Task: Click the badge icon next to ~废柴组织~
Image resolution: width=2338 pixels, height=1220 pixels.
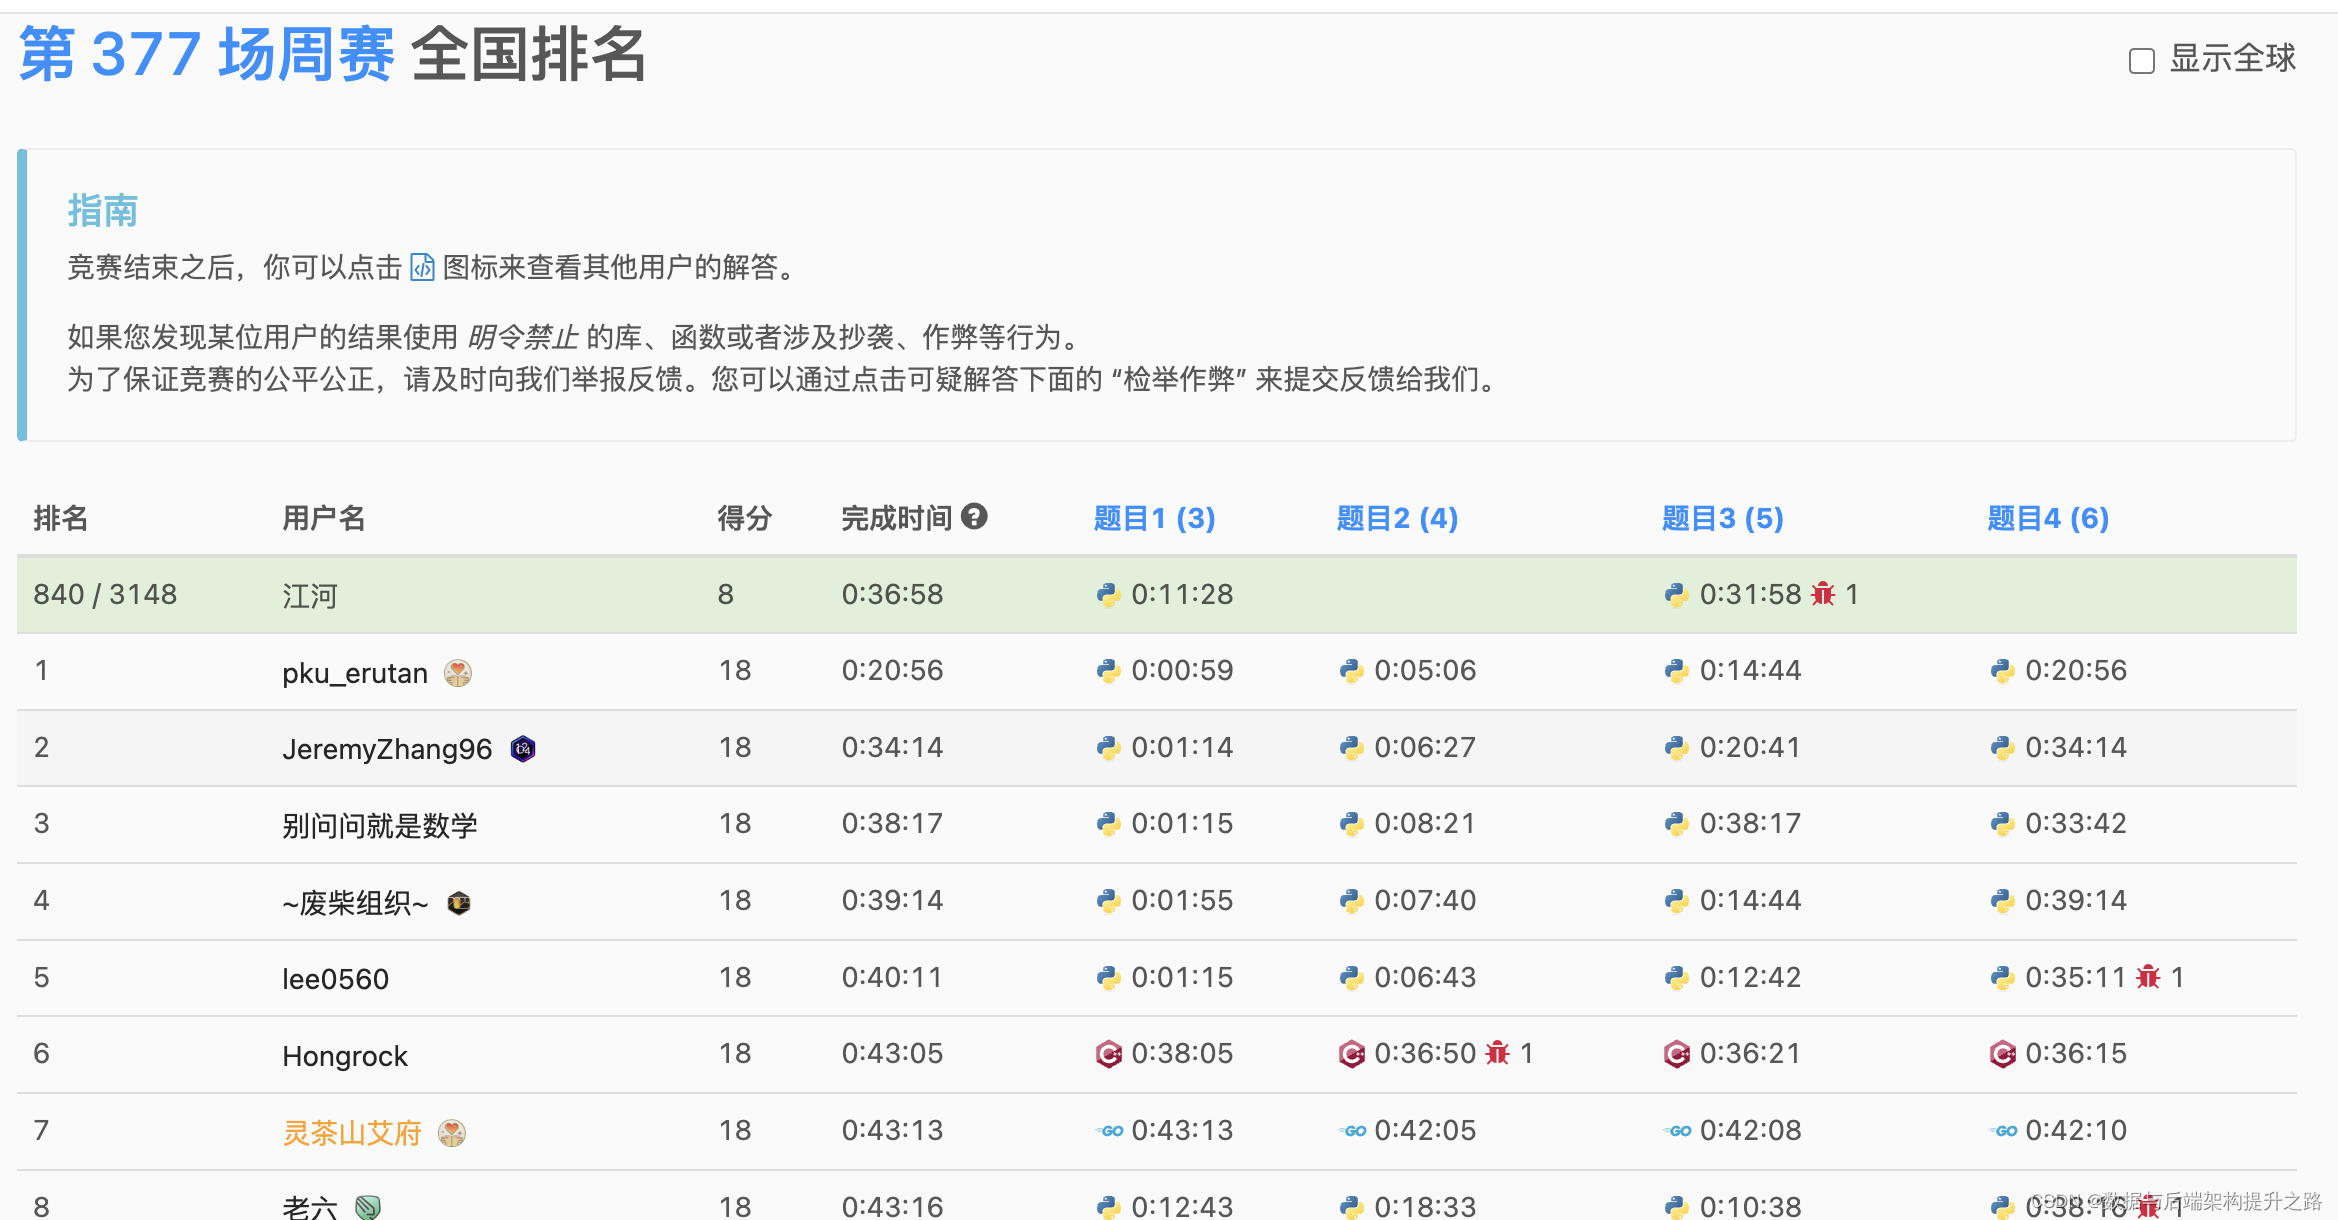Action: pyautogui.click(x=459, y=903)
